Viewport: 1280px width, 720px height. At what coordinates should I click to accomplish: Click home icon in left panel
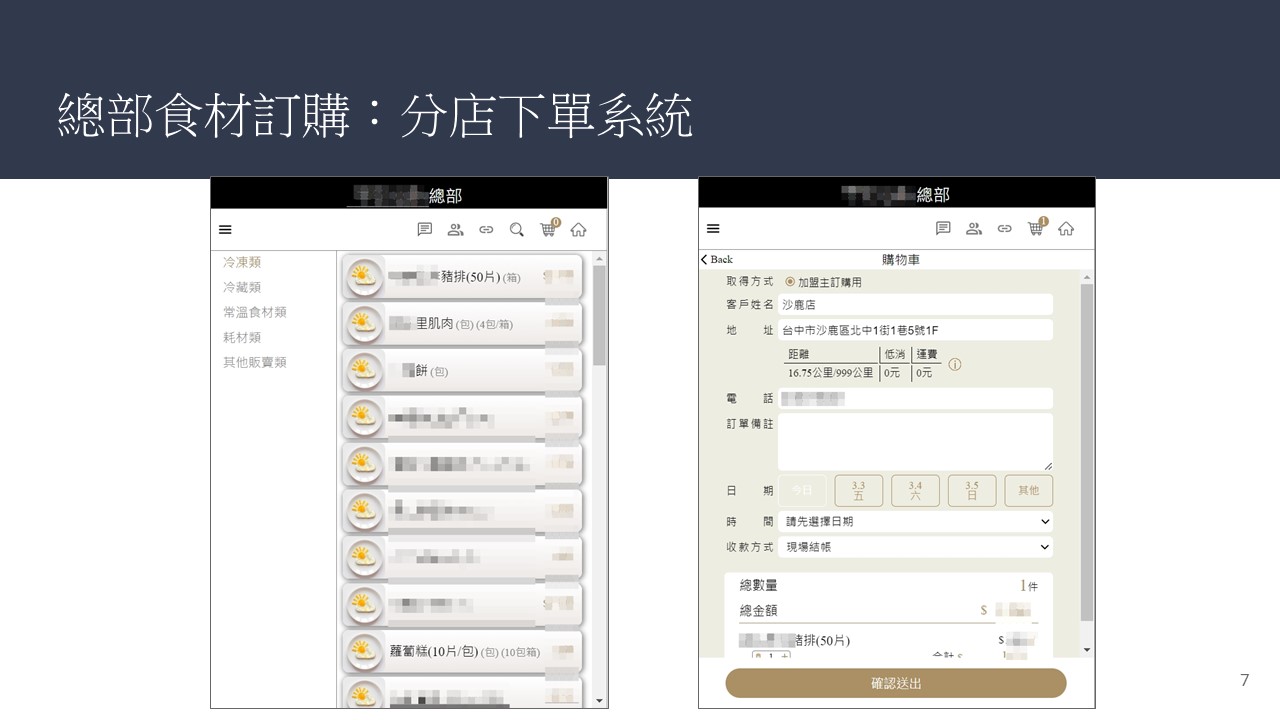pyautogui.click(x=578, y=230)
